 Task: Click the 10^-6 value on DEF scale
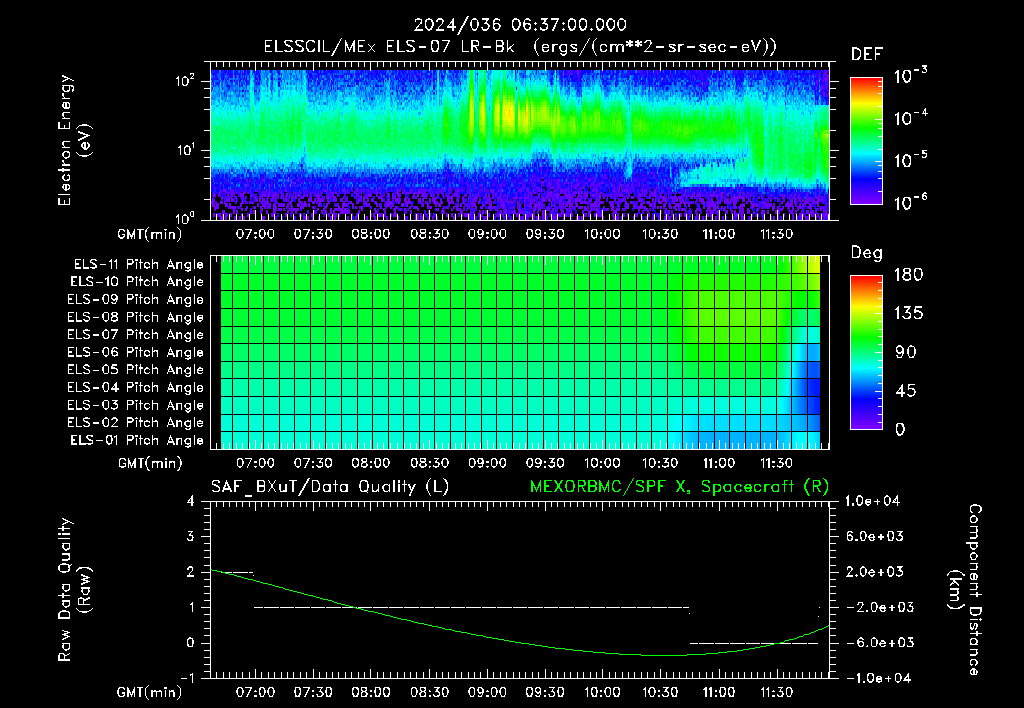910,202
